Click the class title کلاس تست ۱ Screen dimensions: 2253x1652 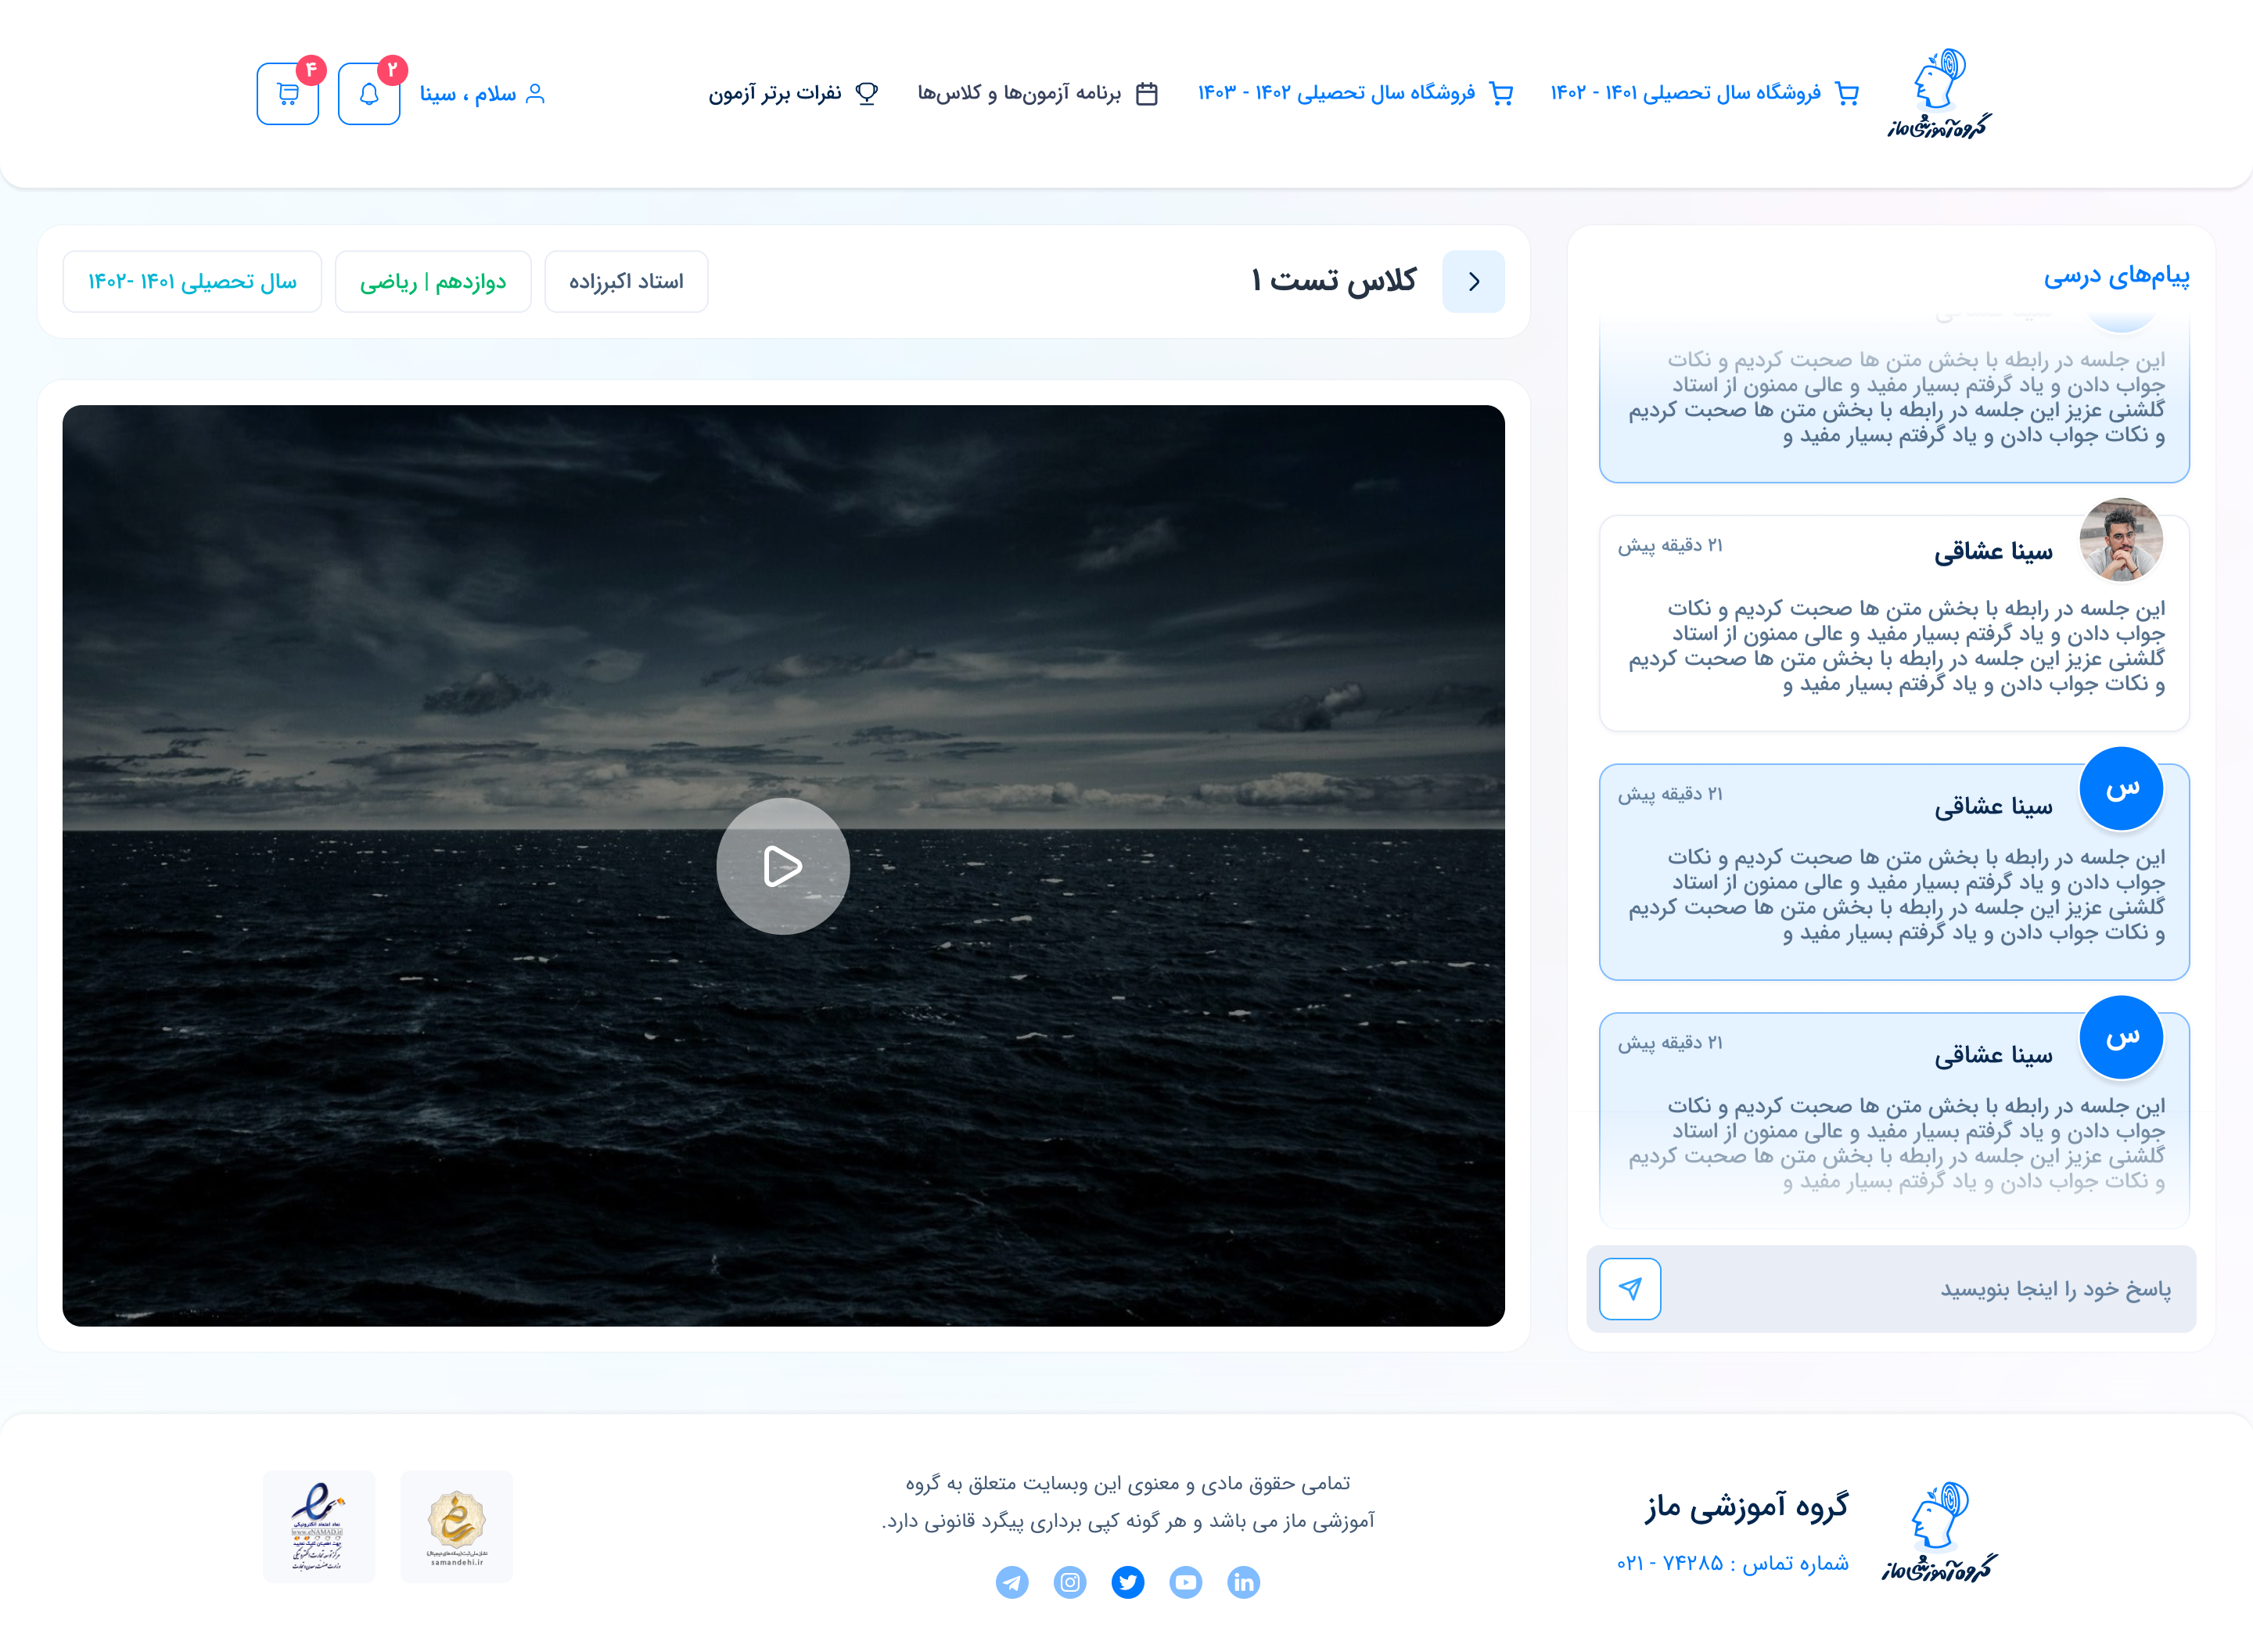[x=1333, y=281]
